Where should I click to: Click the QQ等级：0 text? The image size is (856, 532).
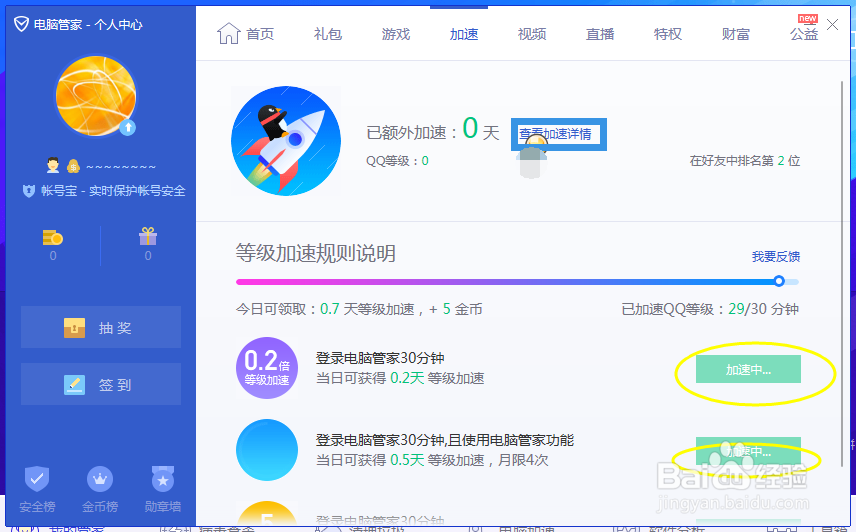[x=397, y=161]
